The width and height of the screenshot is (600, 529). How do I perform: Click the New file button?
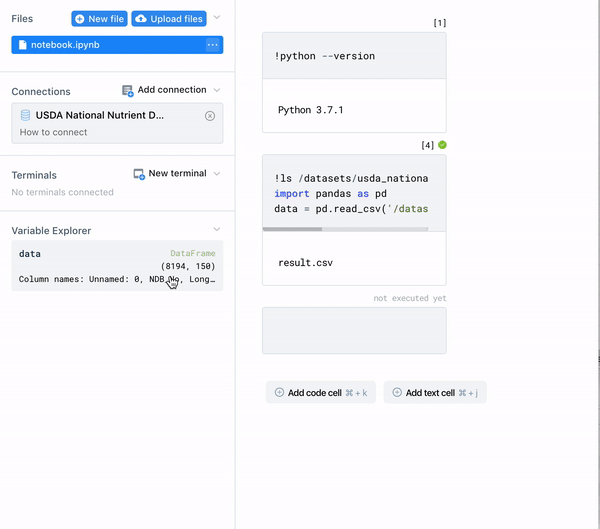pyautogui.click(x=99, y=19)
